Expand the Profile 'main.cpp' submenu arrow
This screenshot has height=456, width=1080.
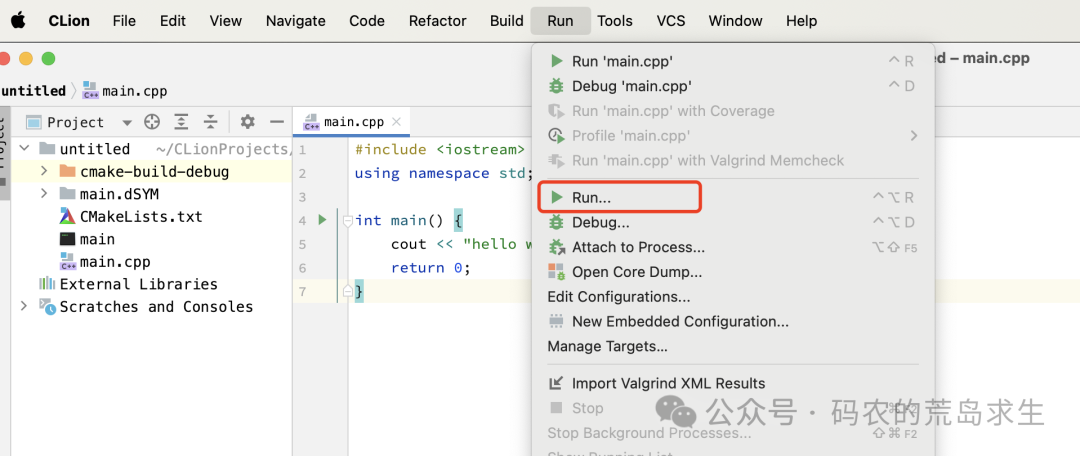click(x=914, y=136)
